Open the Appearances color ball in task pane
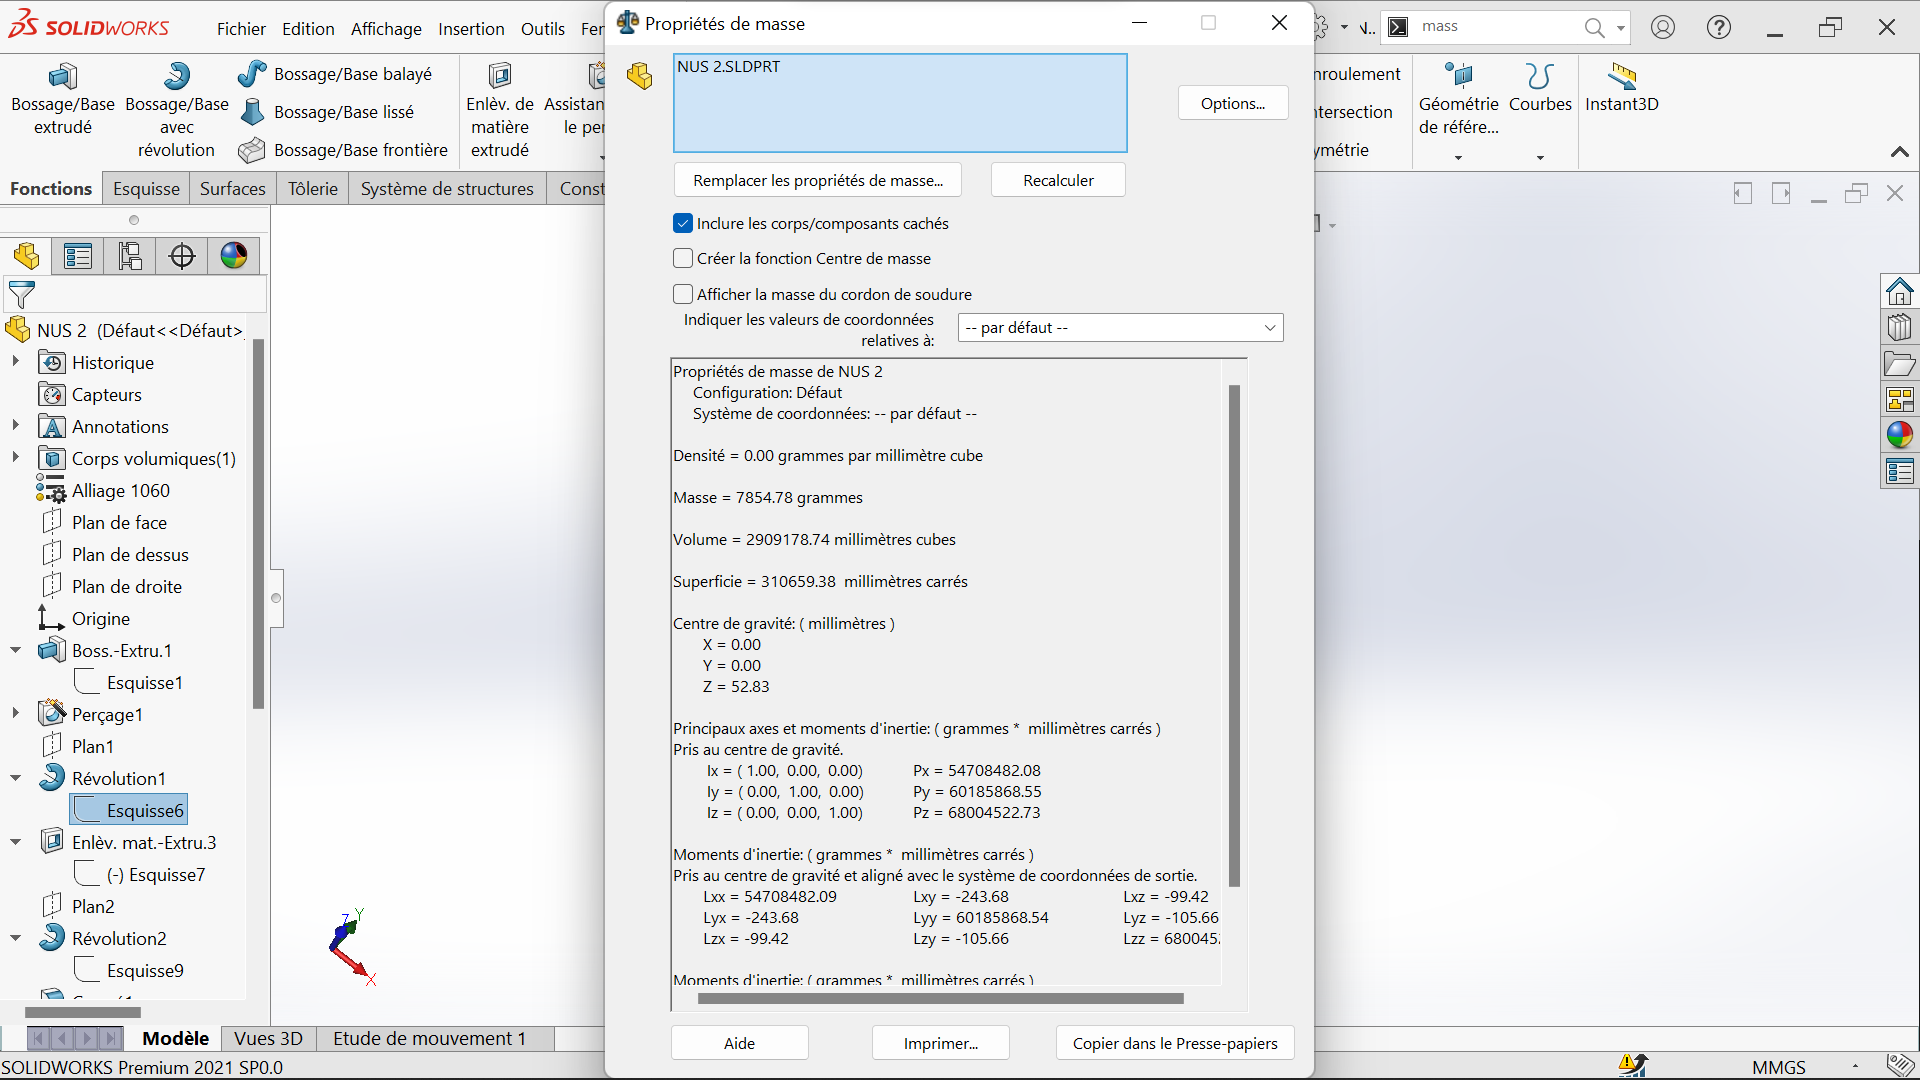The width and height of the screenshot is (1920, 1080). pos(1899,435)
